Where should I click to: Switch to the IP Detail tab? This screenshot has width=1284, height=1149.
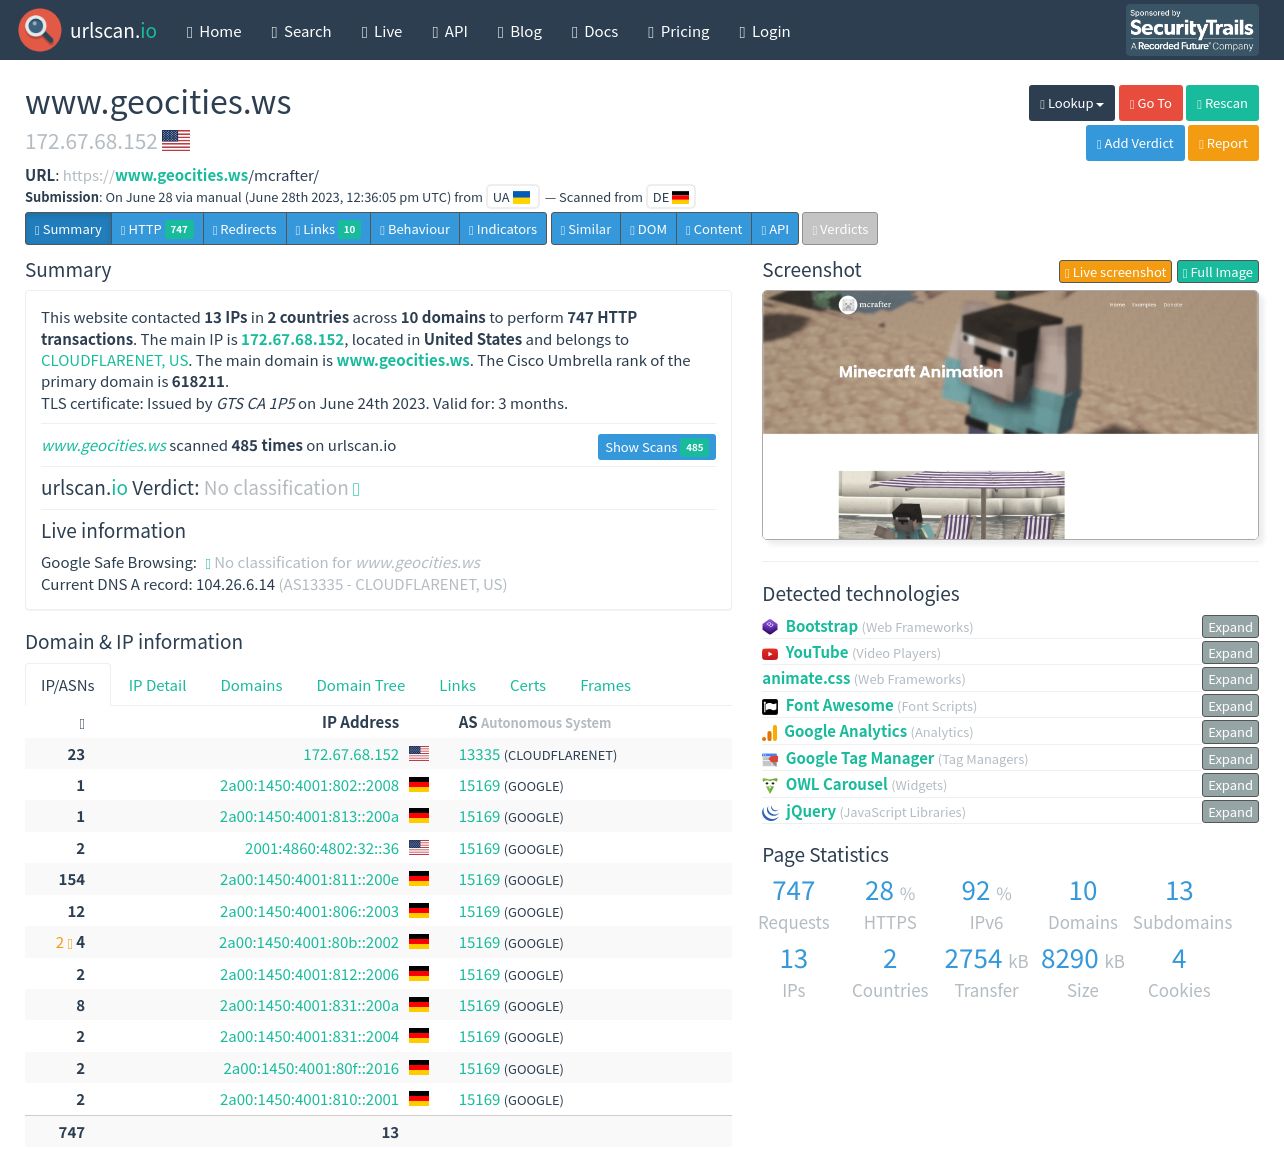pos(157,685)
